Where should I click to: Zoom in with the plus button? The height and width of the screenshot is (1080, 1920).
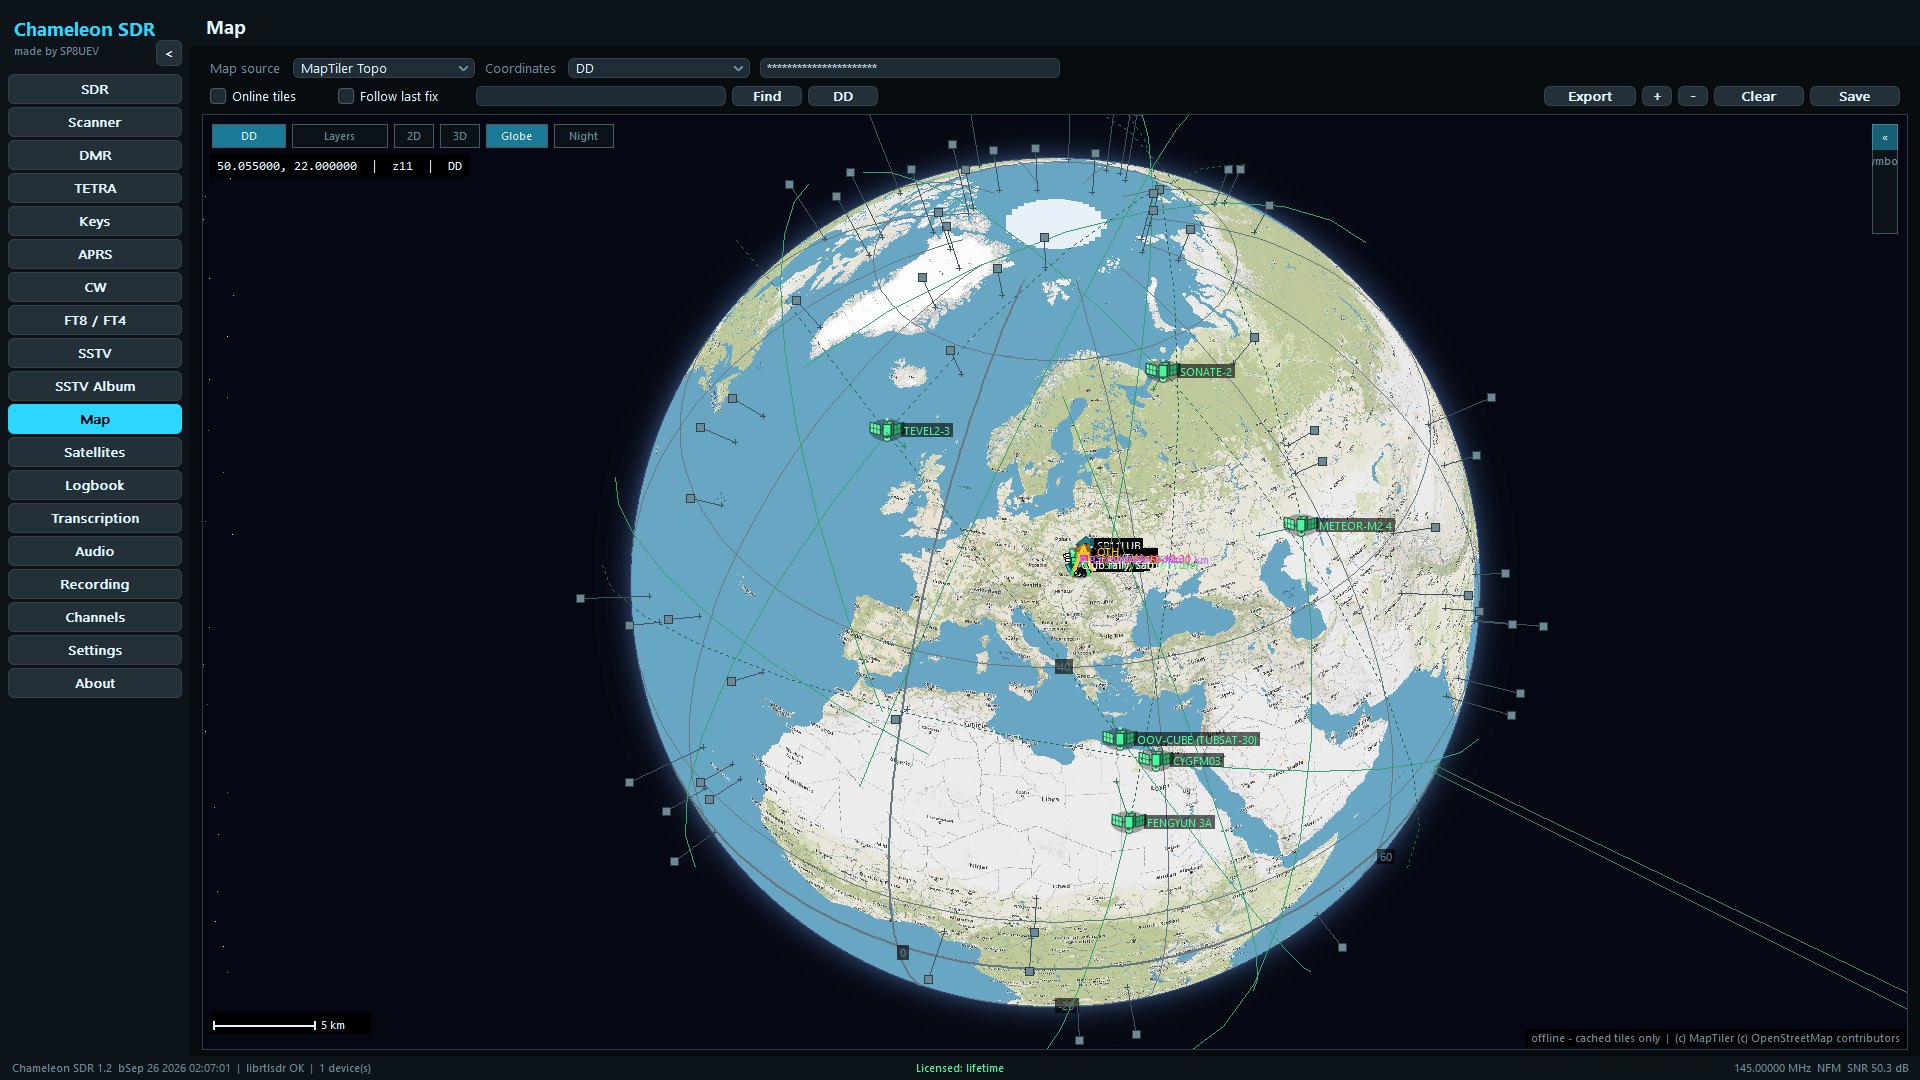[x=1657, y=96]
